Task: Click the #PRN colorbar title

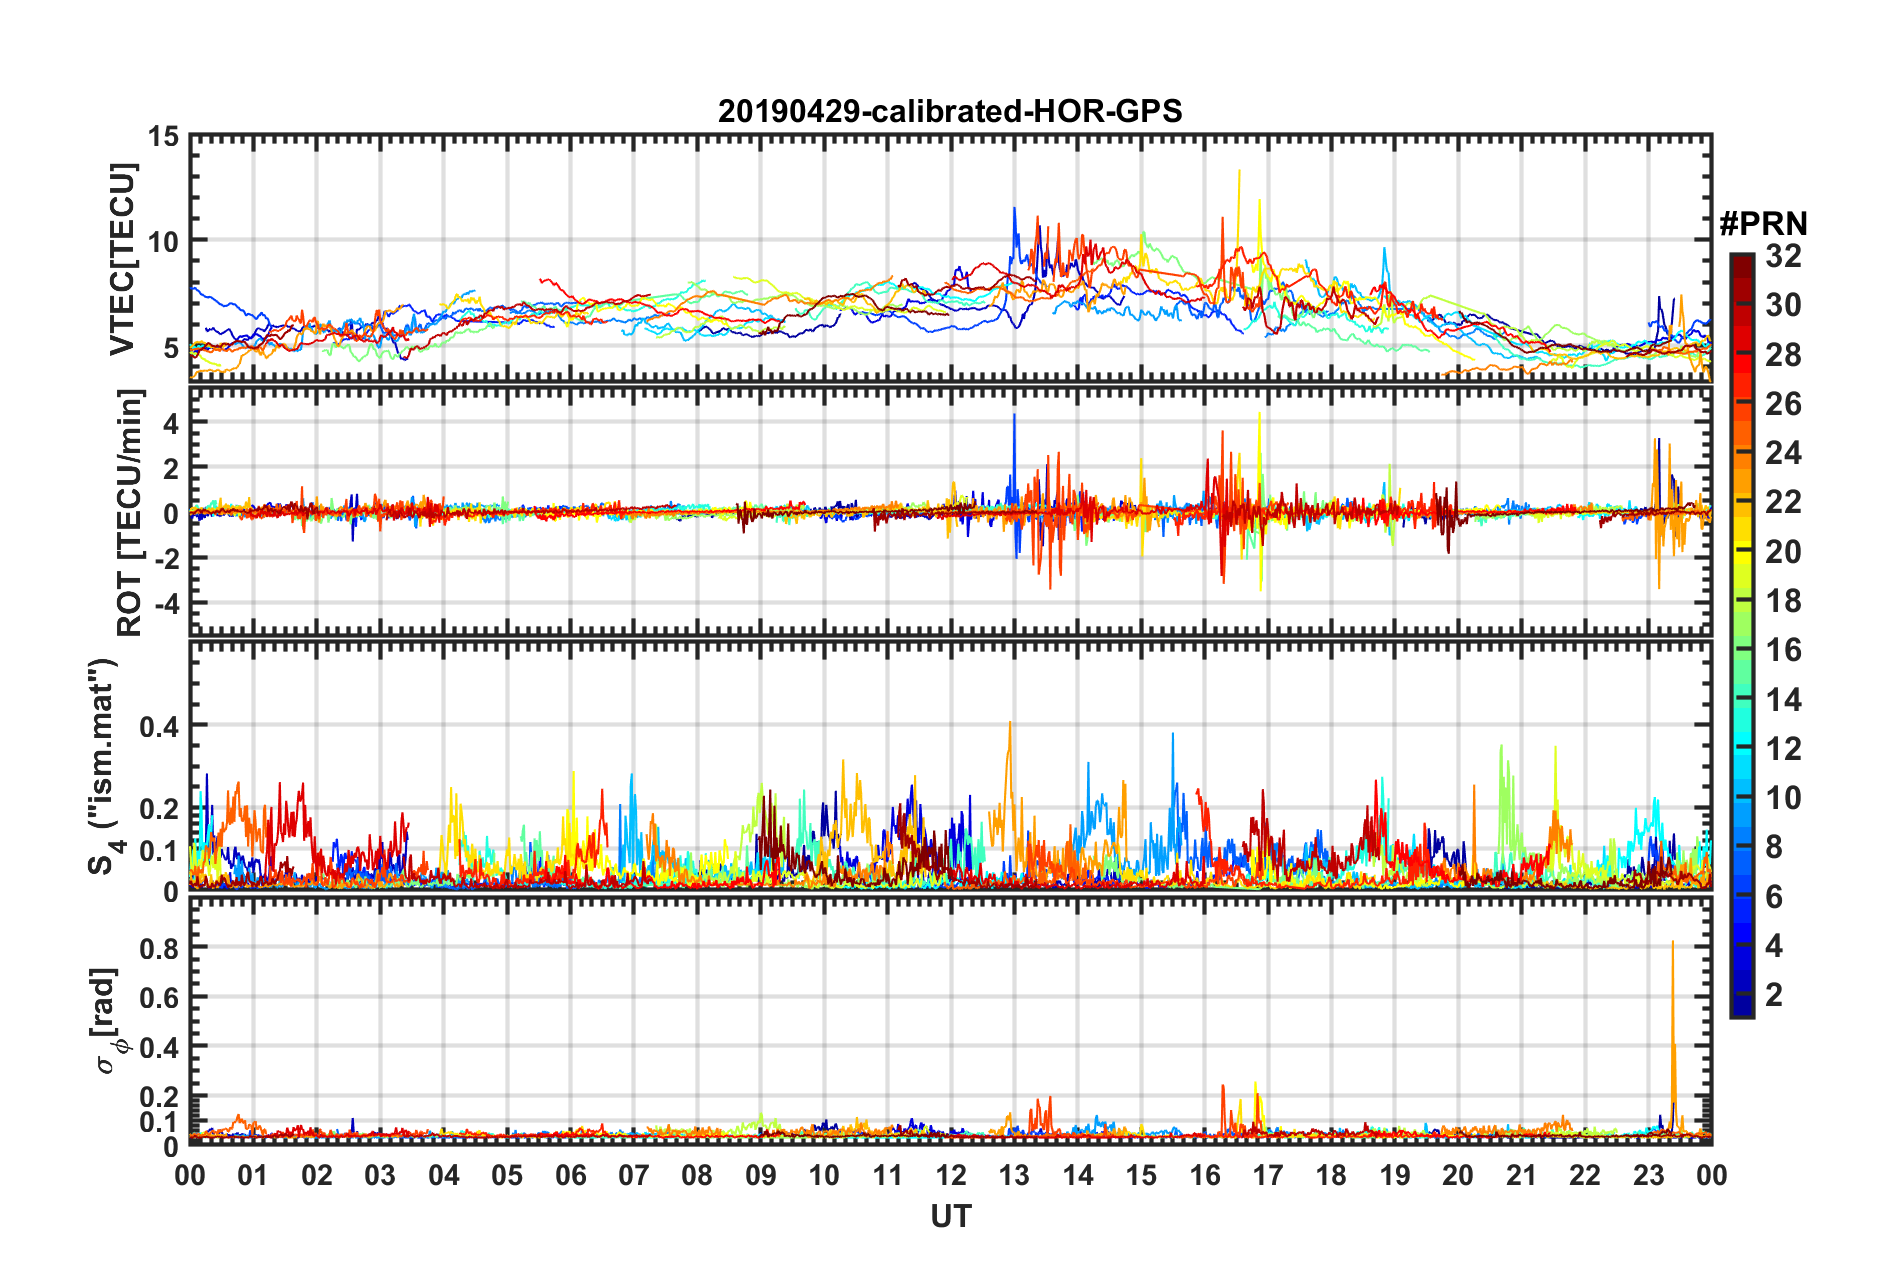Action: tap(1763, 223)
